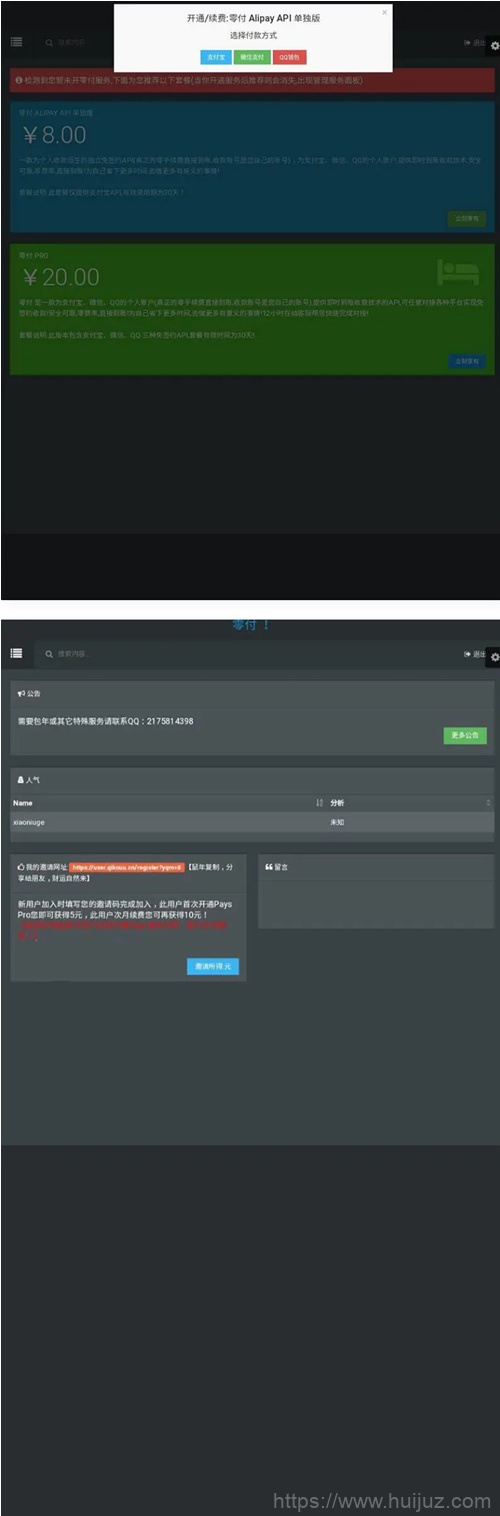The width and height of the screenshot is (500, 1516).
Task: Click the 留言 panel header
Action: 376,867
